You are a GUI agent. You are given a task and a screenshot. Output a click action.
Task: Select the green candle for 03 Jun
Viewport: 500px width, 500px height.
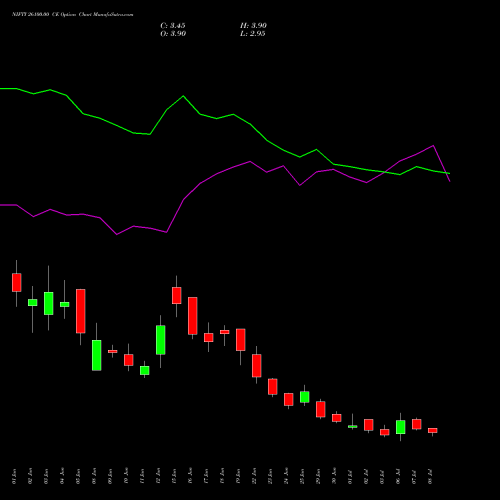pos(49,303)
